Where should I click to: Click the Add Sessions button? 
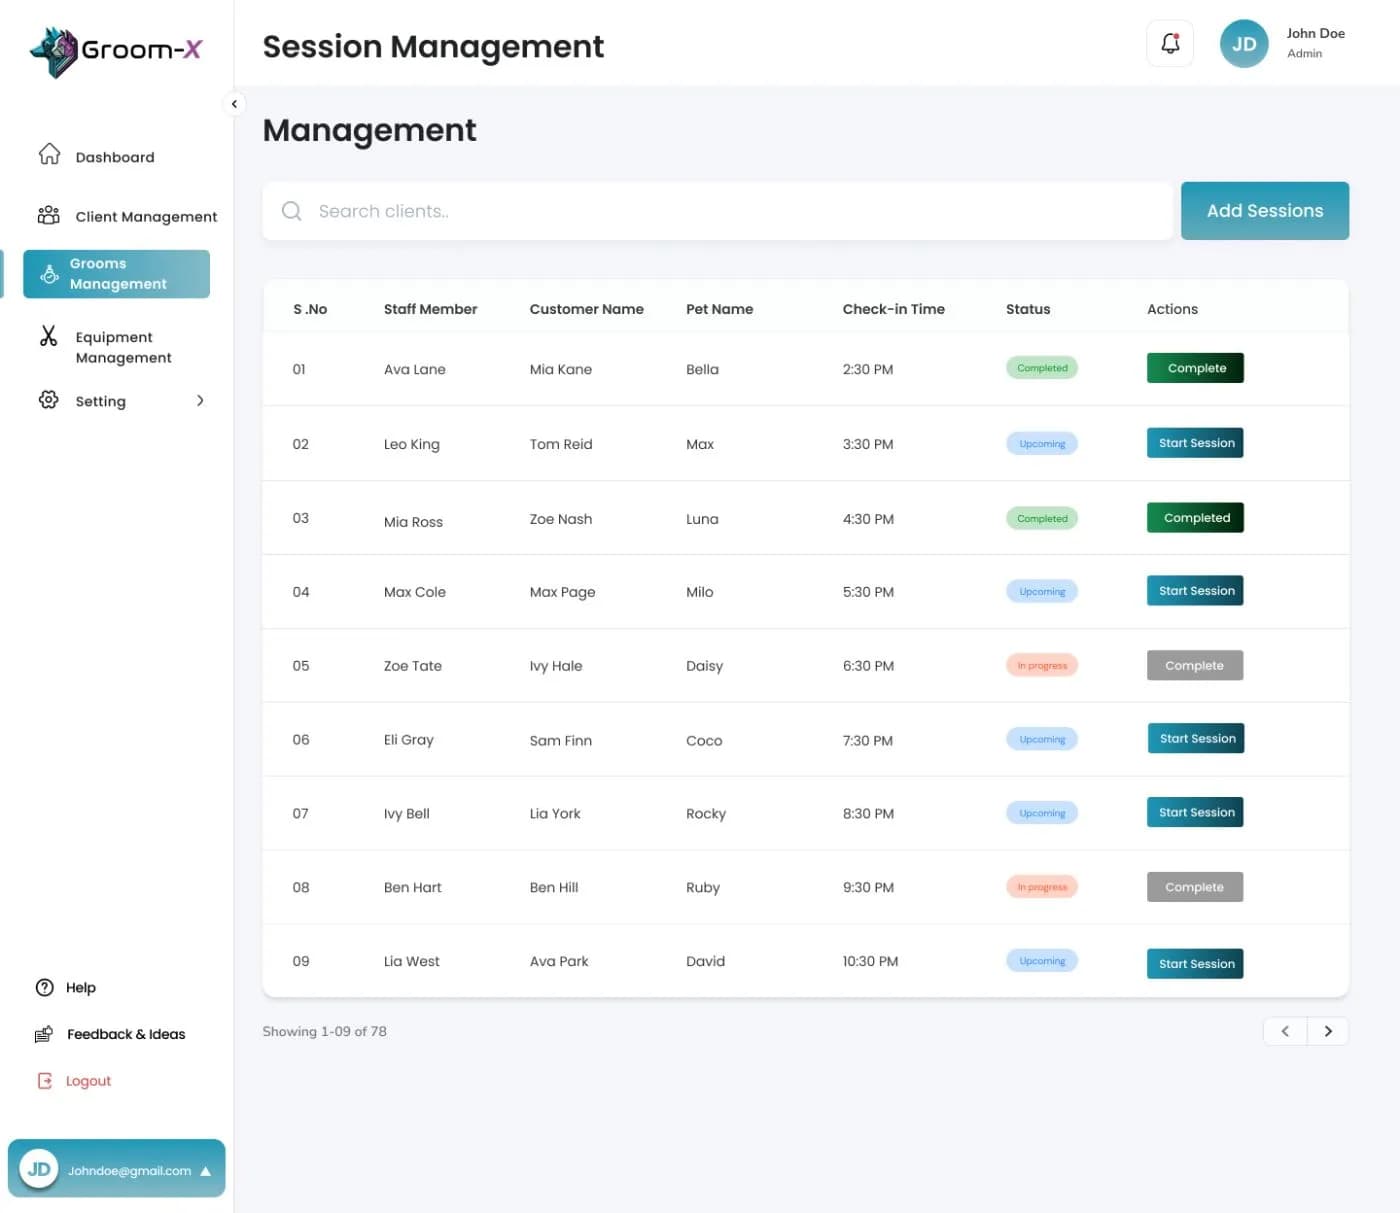coord(1265,211)
